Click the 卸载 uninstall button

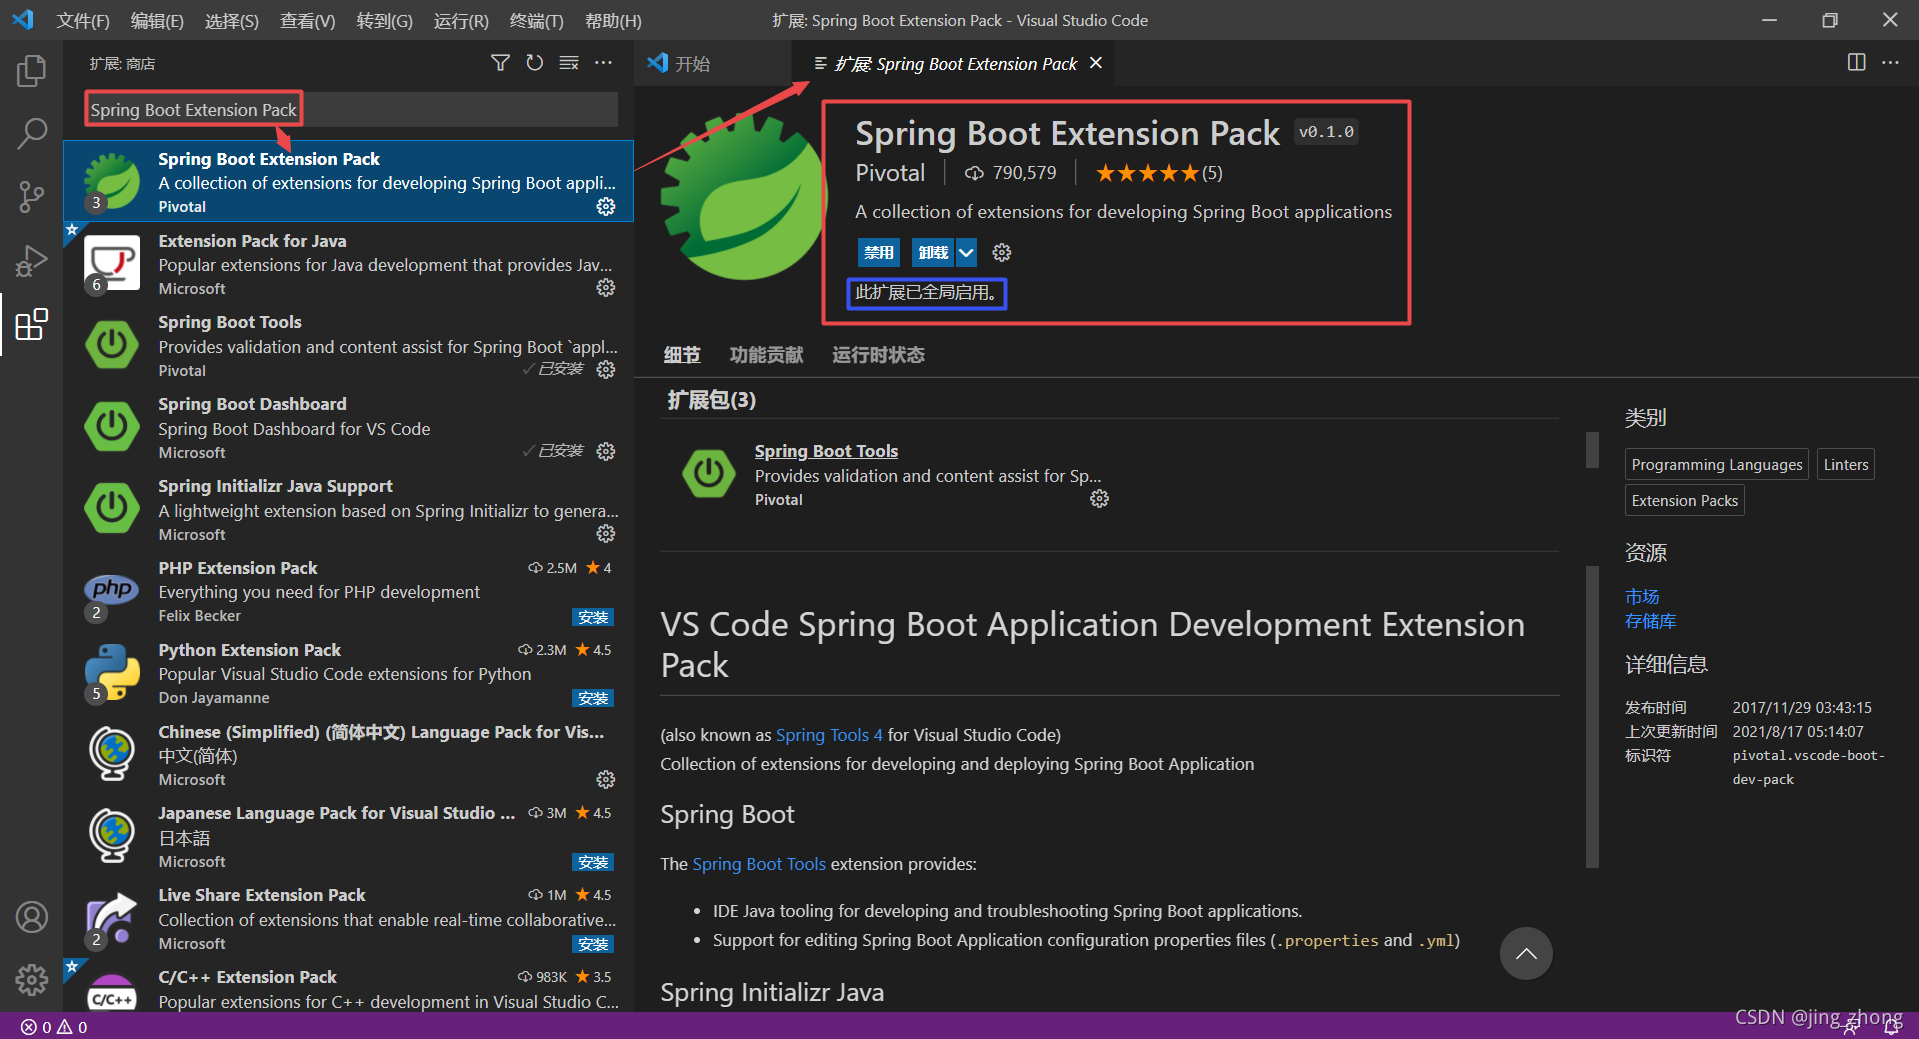click(x=933, y=253)
